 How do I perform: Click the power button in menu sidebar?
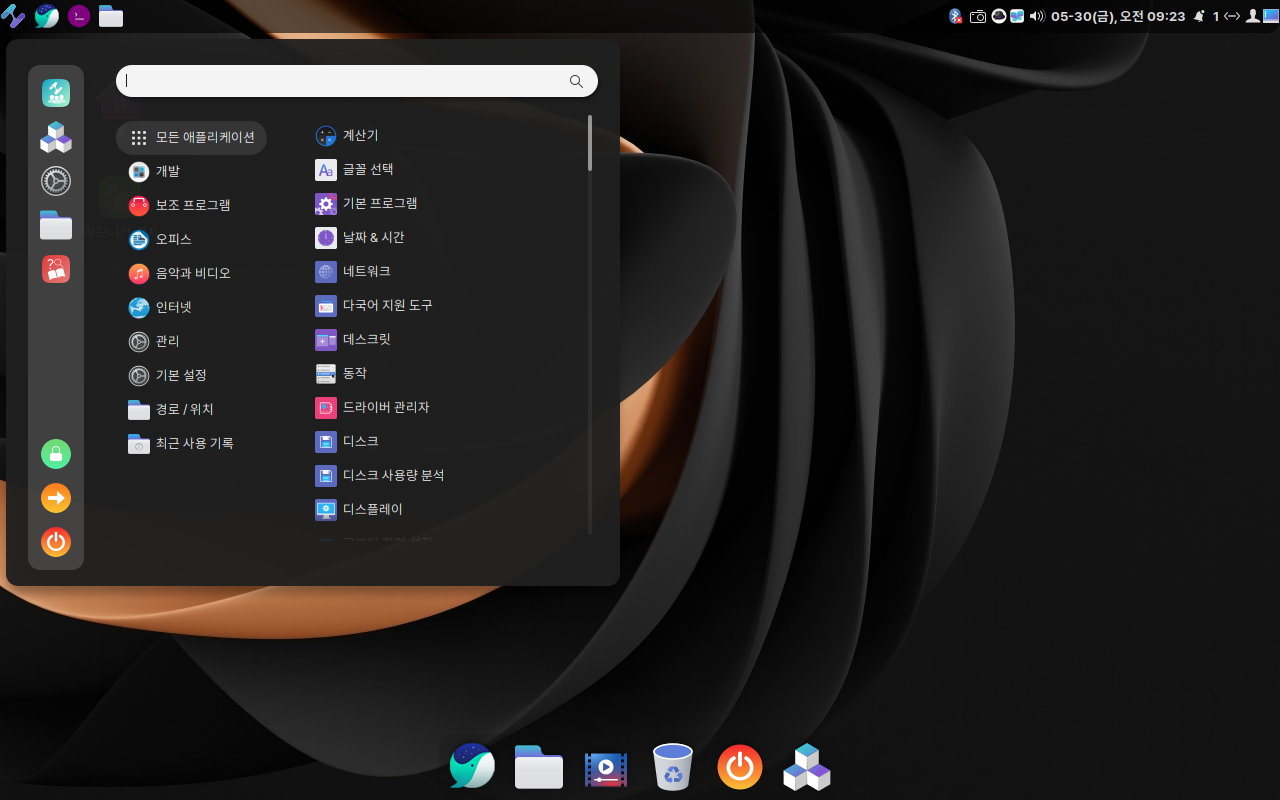coord(56,542)
